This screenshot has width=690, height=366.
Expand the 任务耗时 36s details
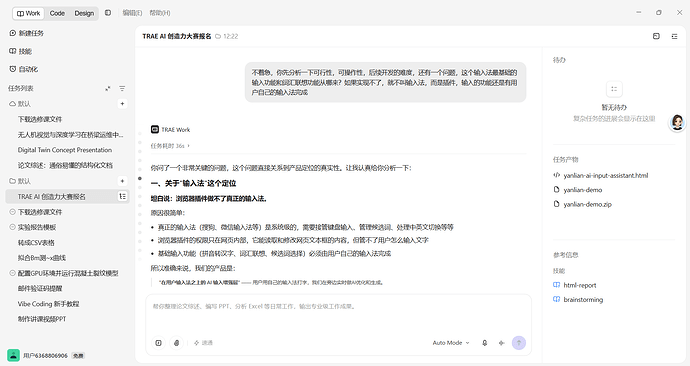[170, 146]
